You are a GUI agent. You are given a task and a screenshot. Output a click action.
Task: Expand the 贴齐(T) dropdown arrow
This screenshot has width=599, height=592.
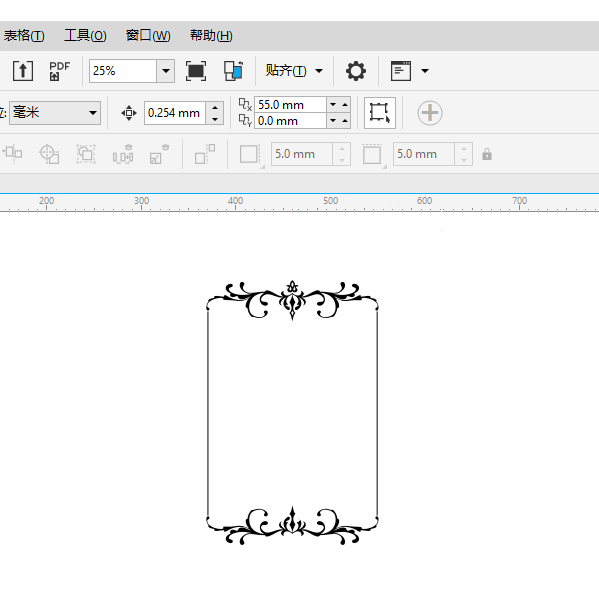(x=319, y=71)
